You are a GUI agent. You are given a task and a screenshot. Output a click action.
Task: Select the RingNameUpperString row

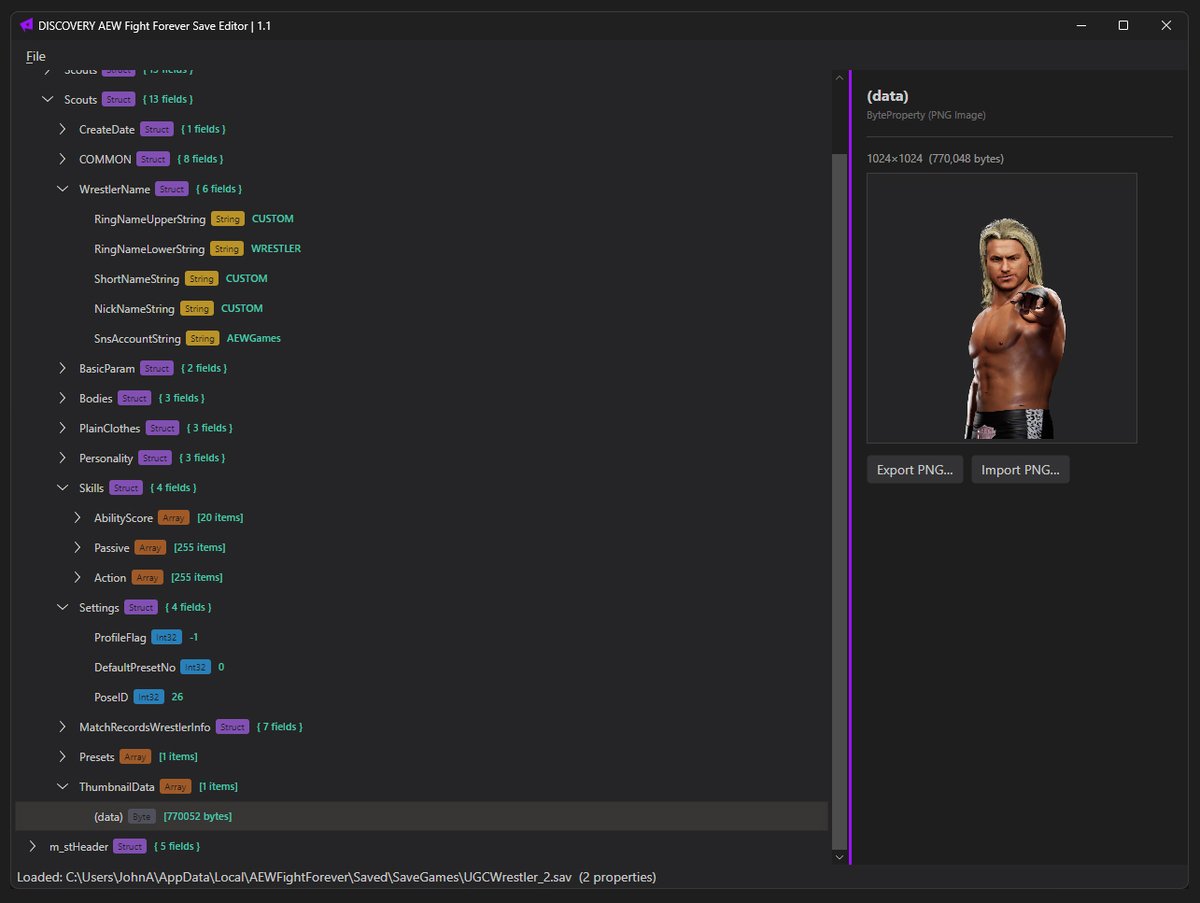pos(422,219)
